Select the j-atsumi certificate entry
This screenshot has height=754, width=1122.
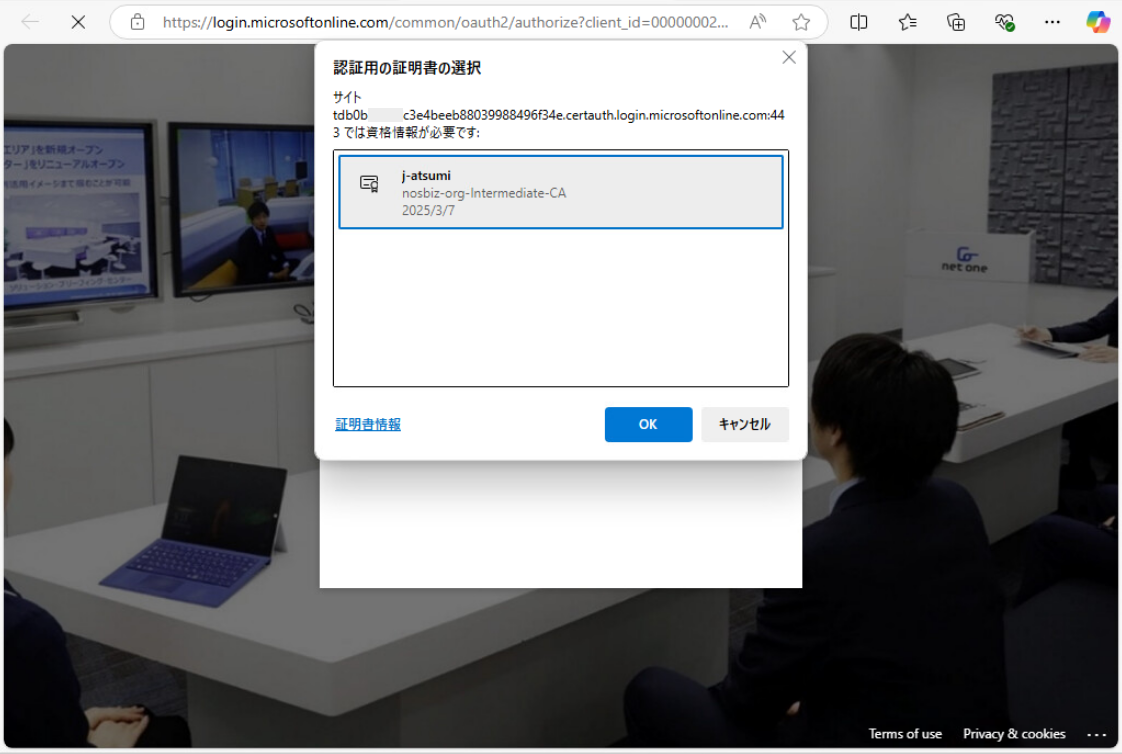(560, 192)
